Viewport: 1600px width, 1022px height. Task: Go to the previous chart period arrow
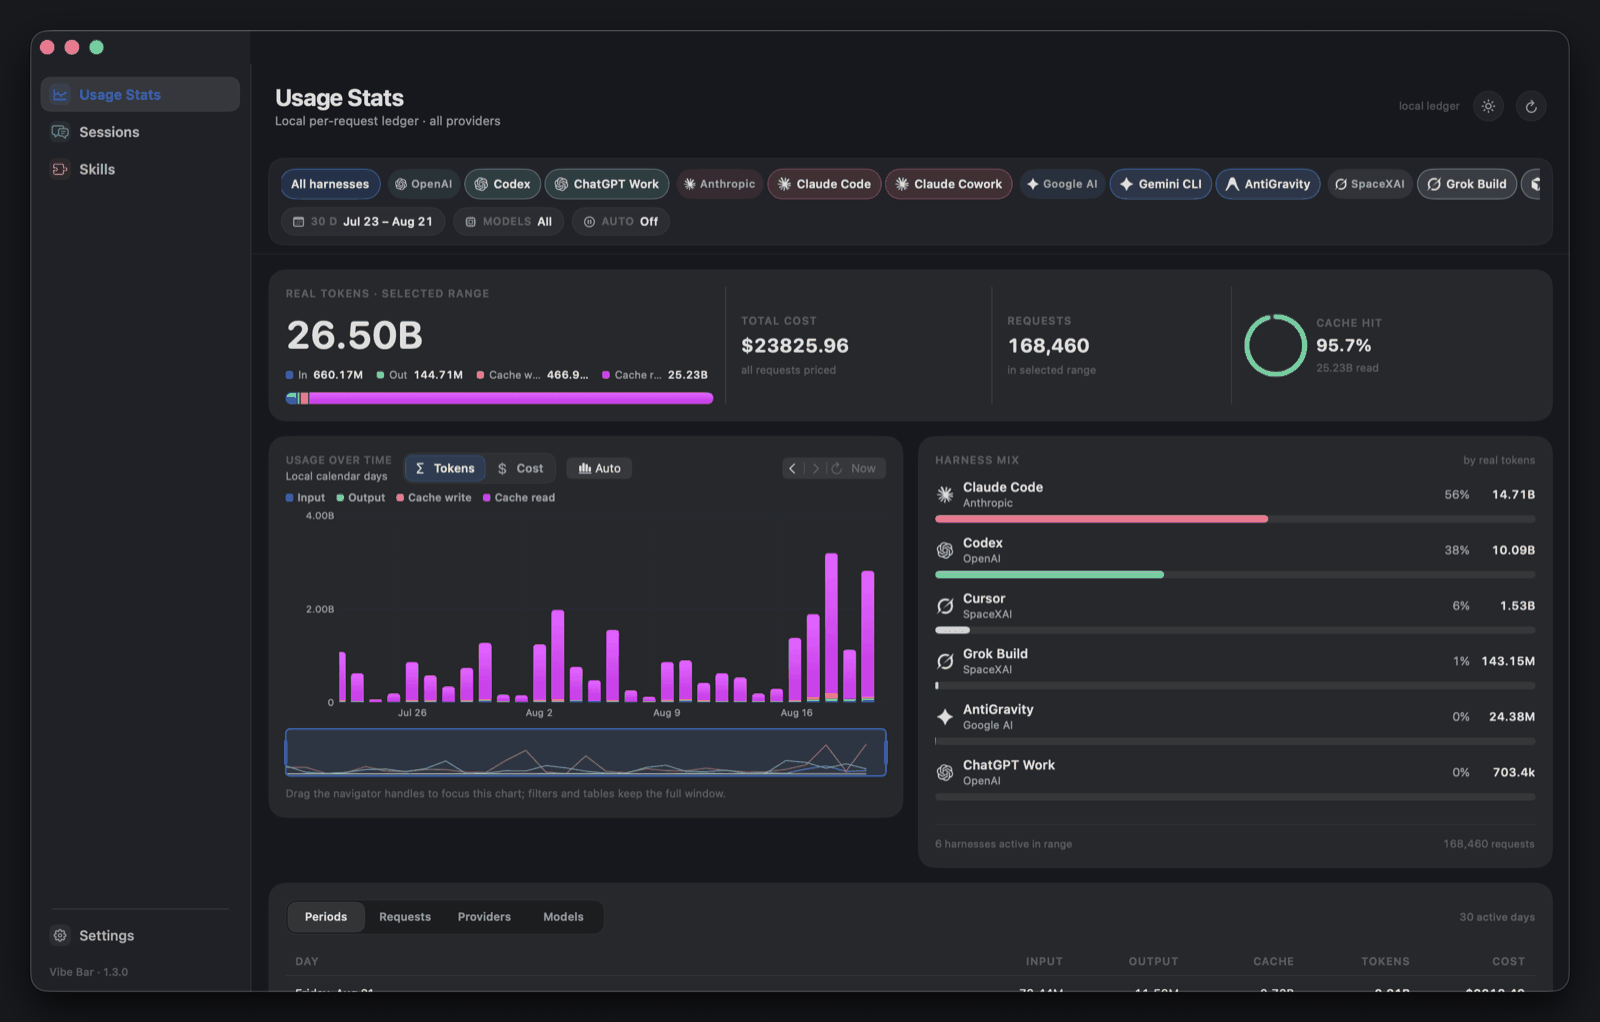tap(793, 468)
